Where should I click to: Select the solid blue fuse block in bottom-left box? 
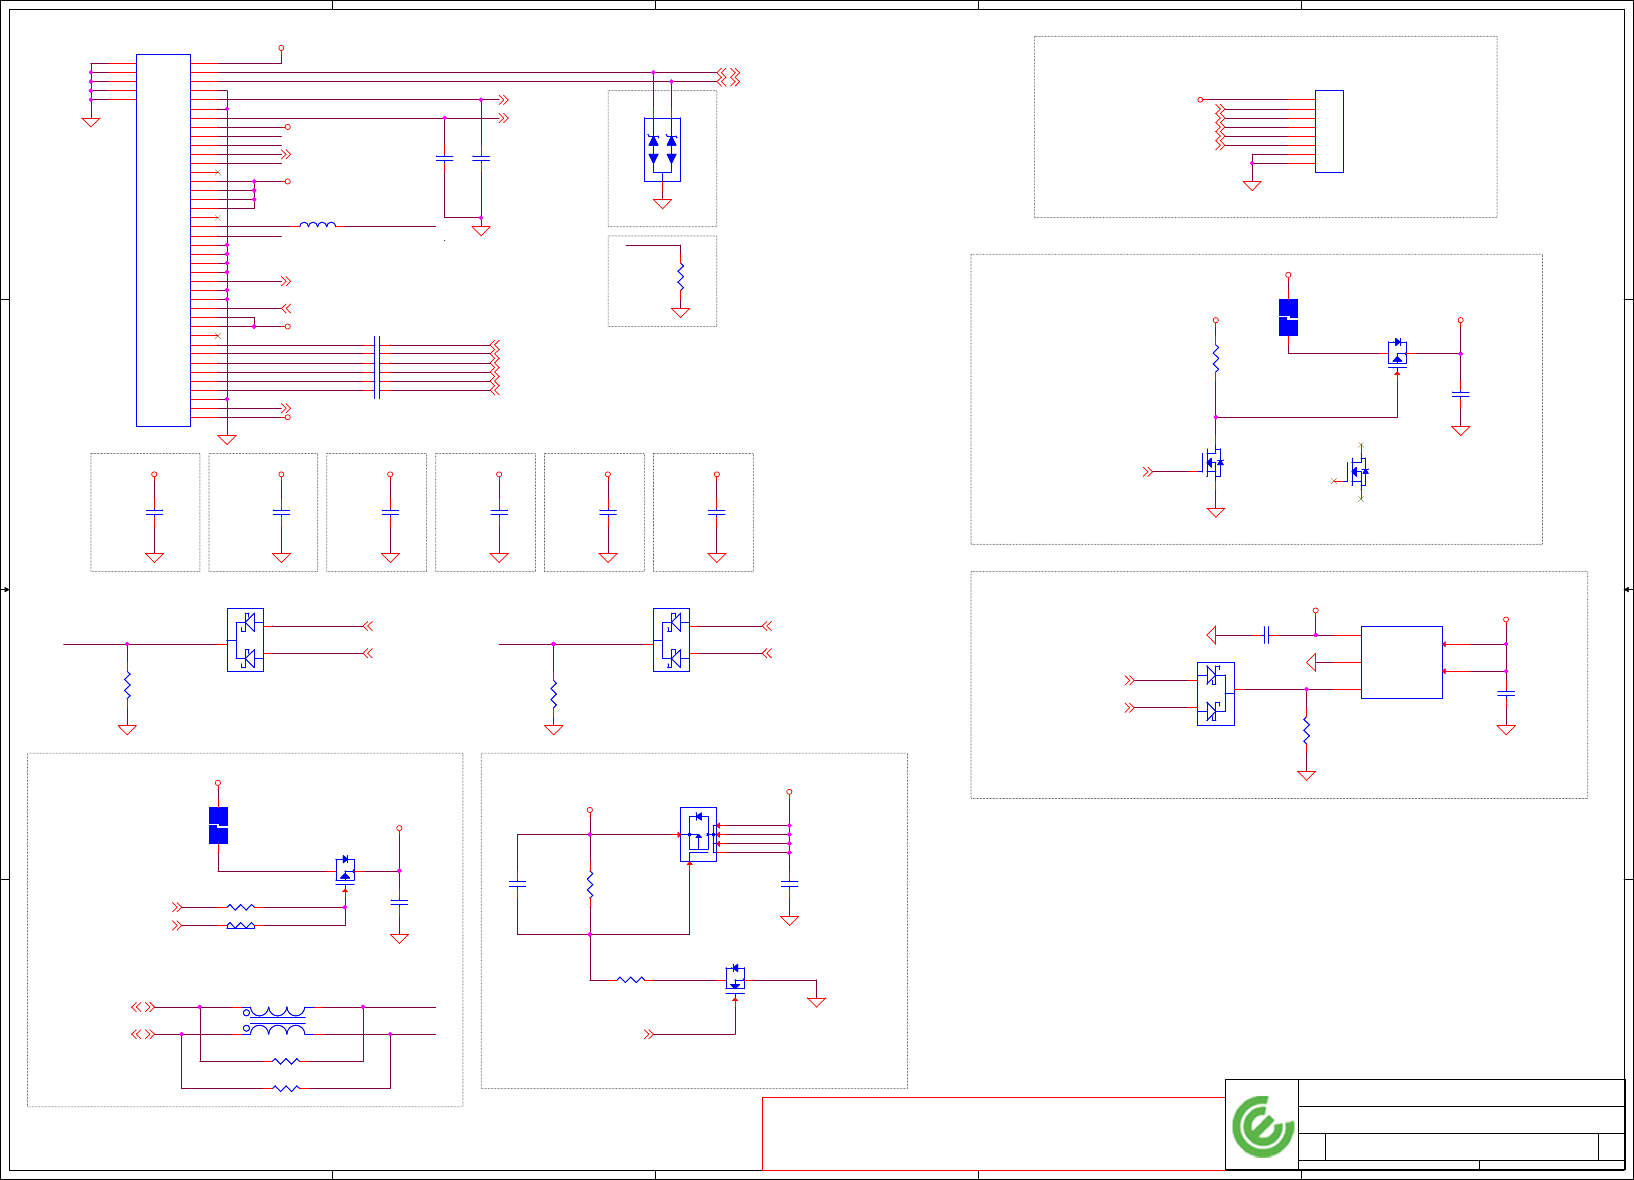click(x=218, y=825)
